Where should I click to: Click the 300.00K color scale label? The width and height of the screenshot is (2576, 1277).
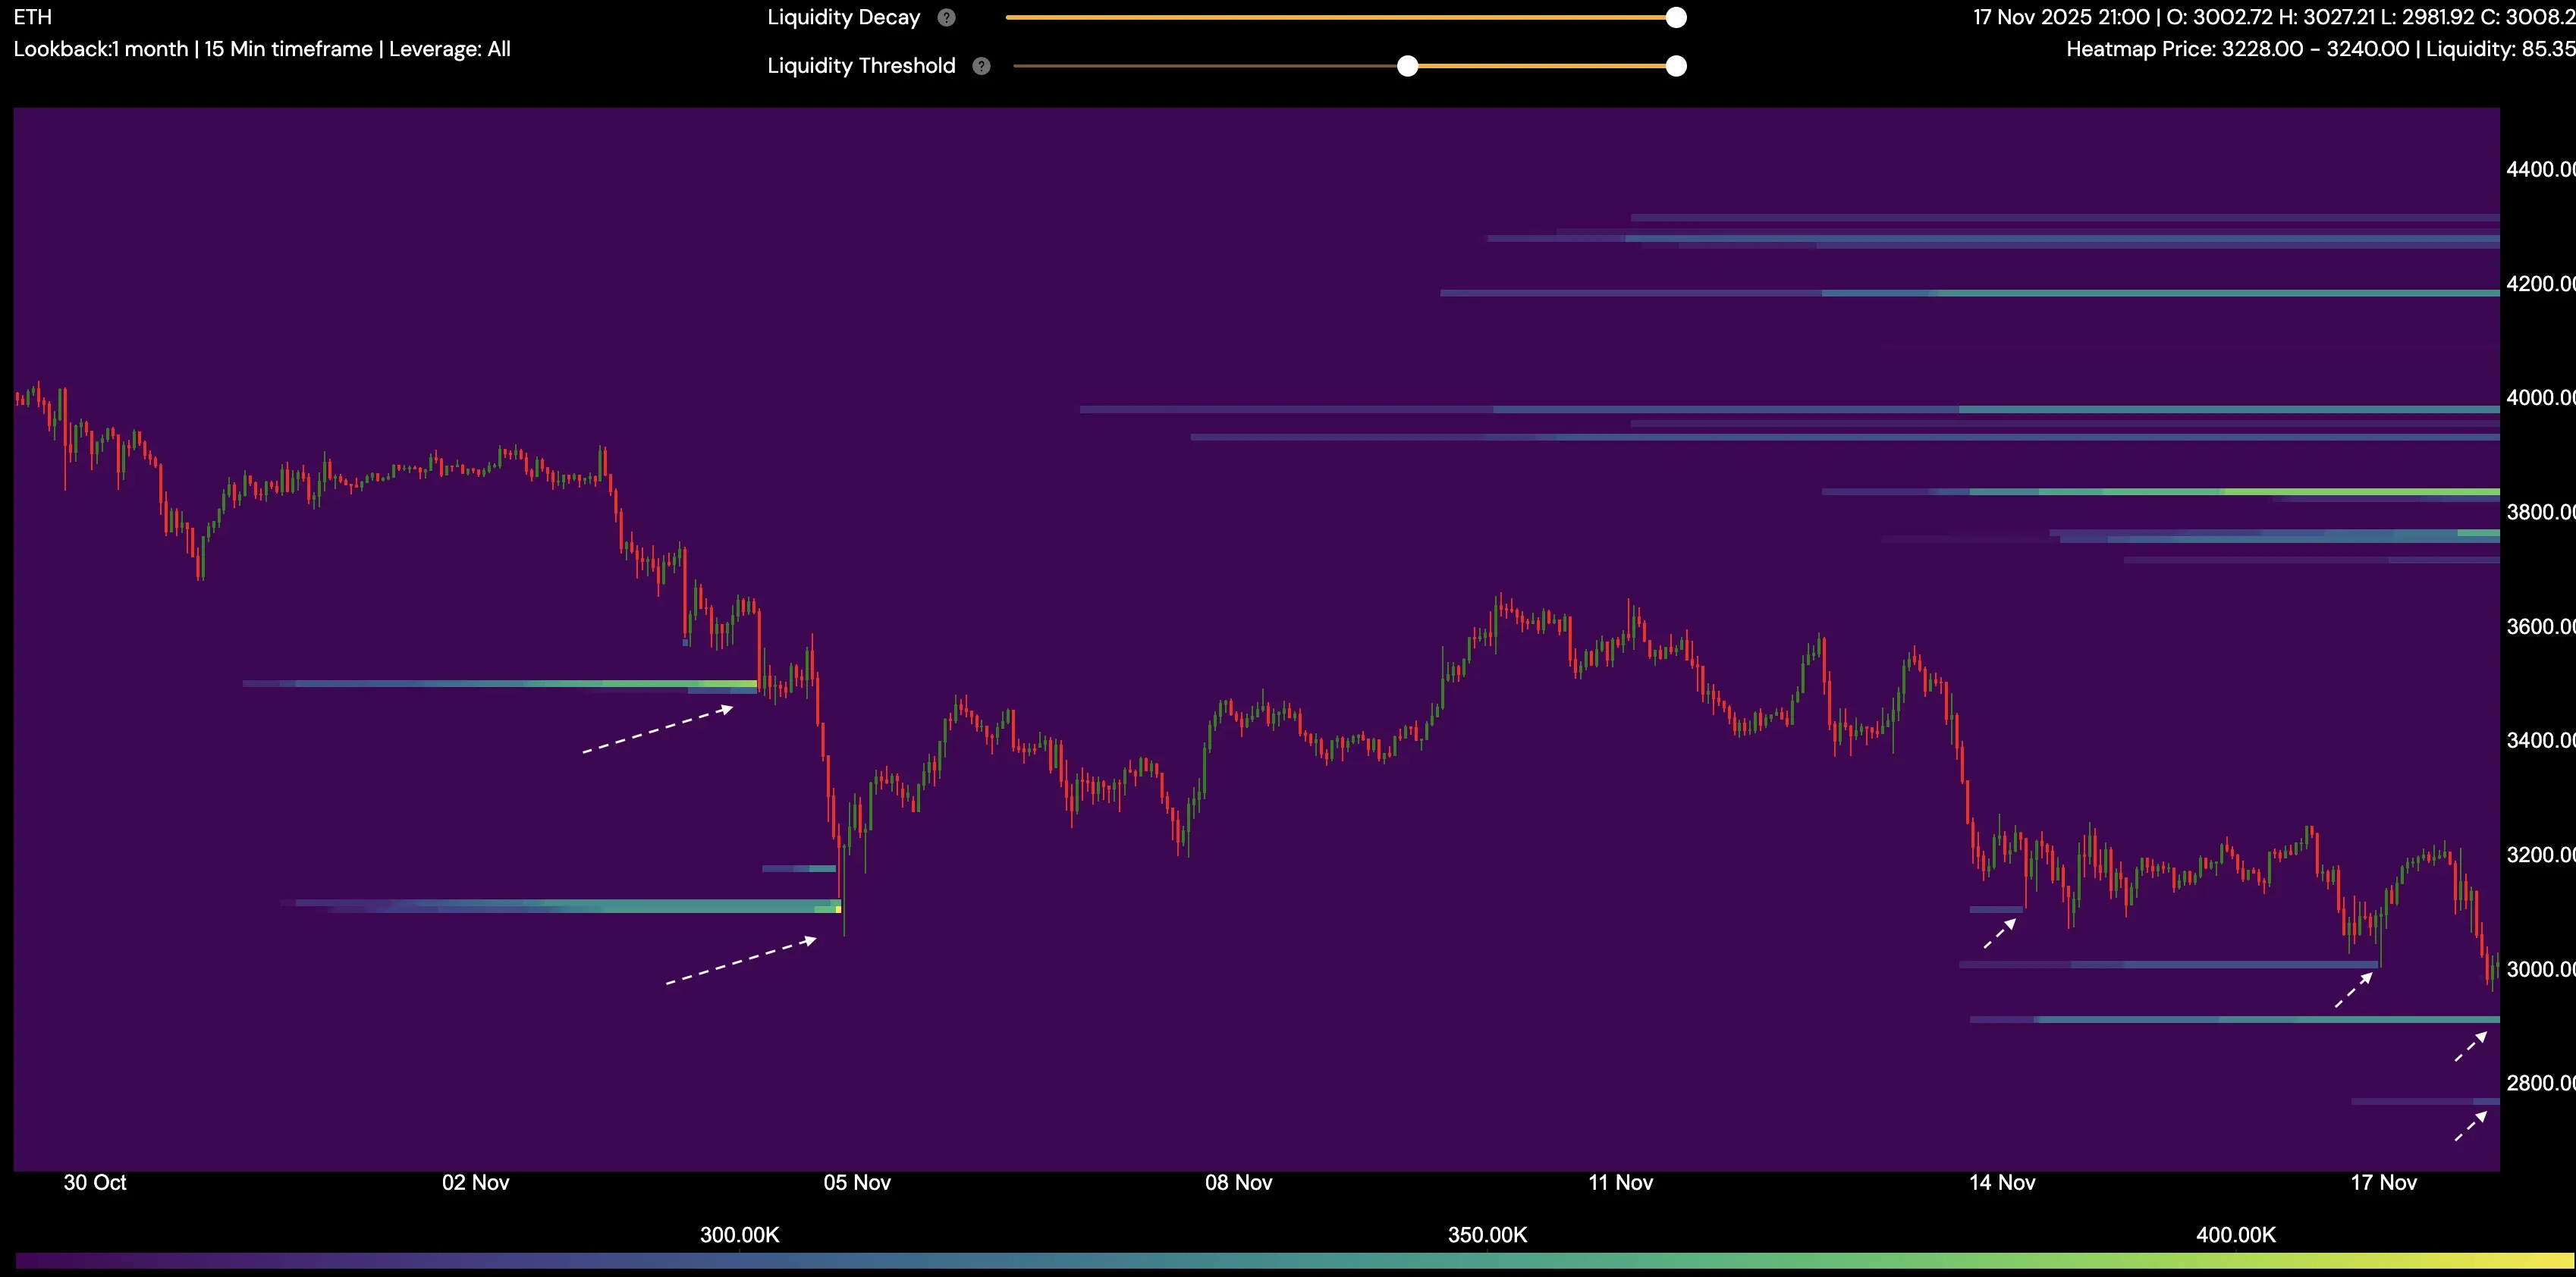tap(739, 1234)
